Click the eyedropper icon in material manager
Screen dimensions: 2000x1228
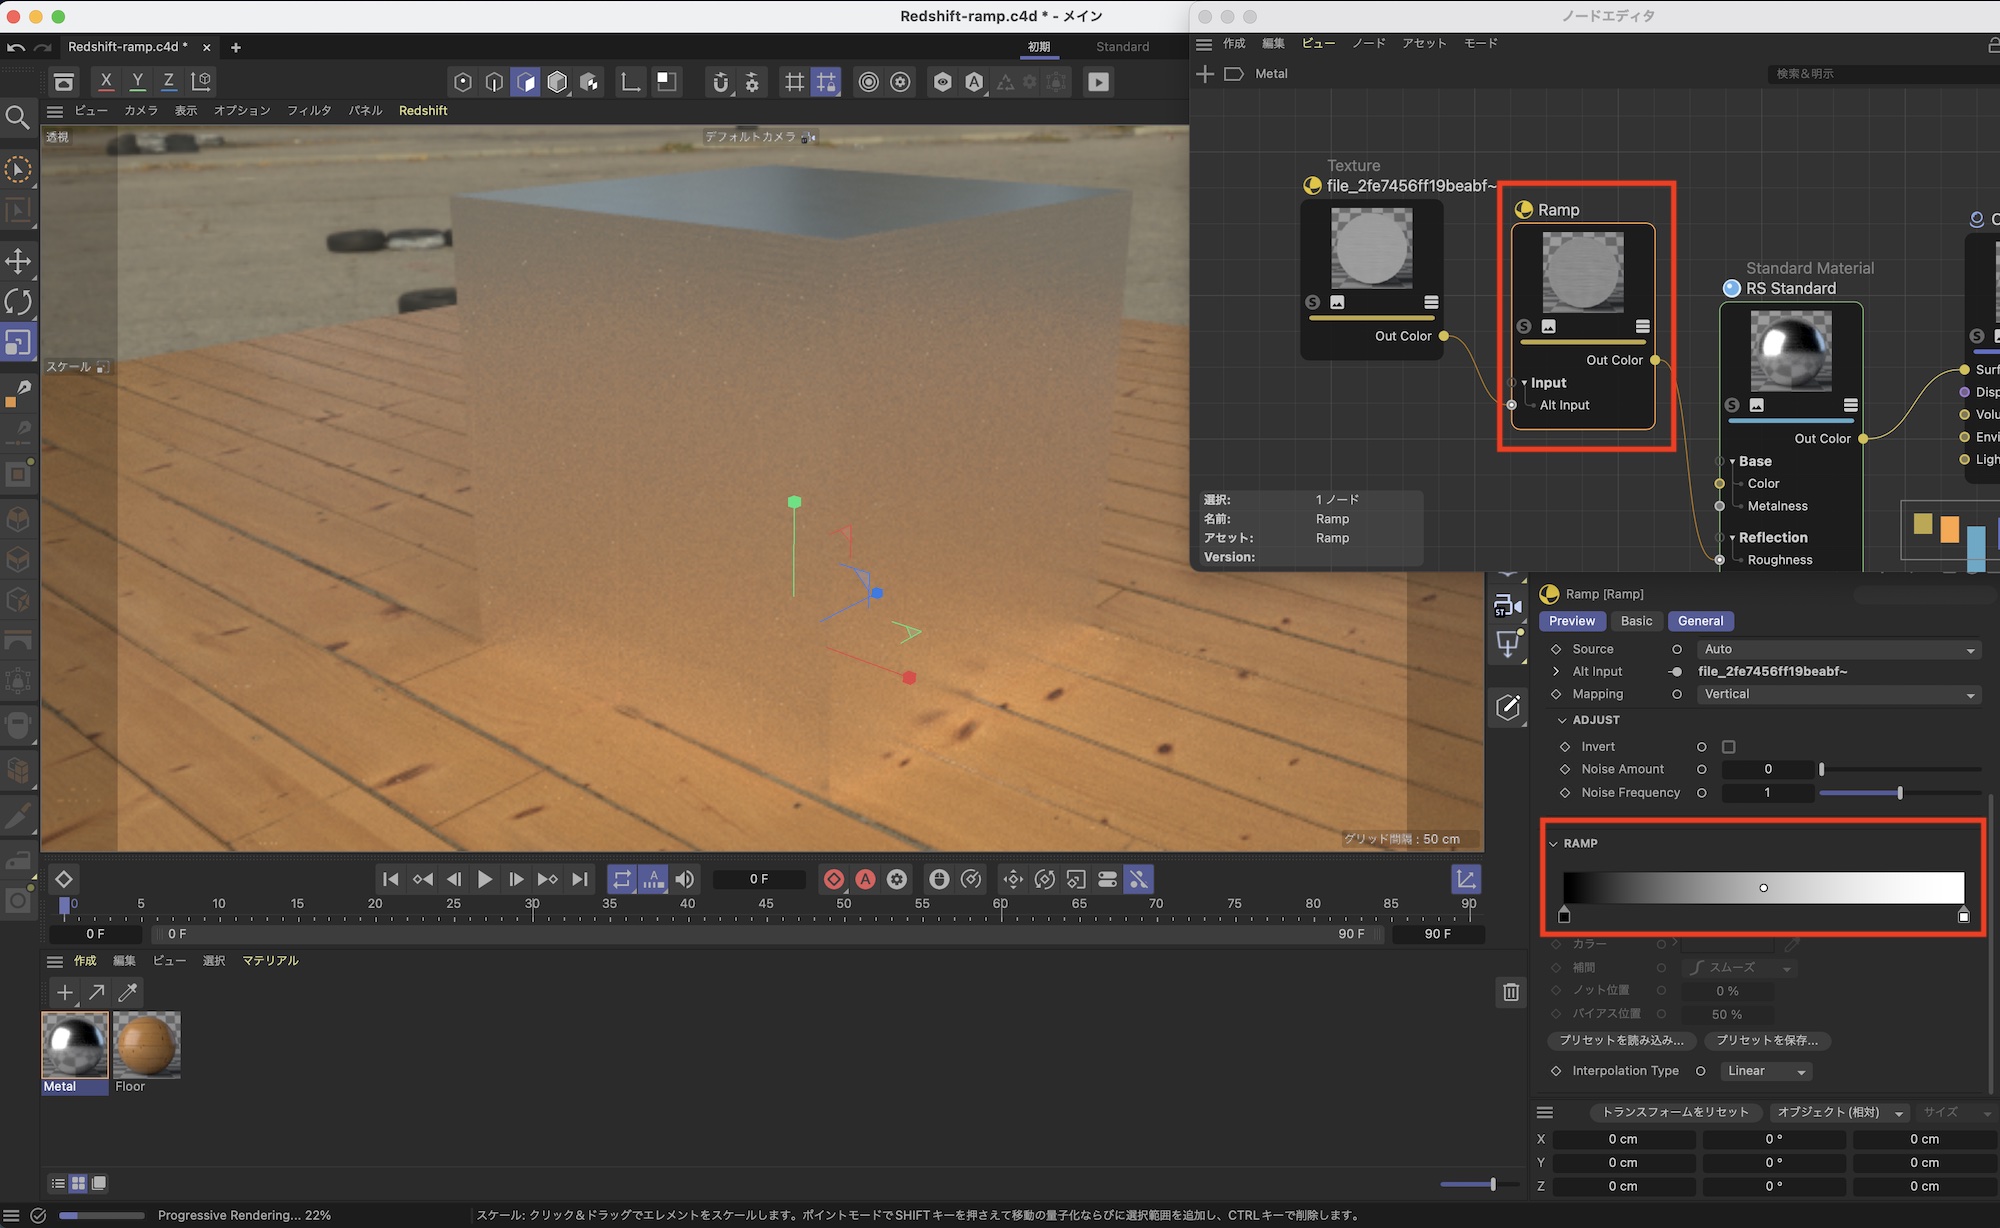pos(128,992)
